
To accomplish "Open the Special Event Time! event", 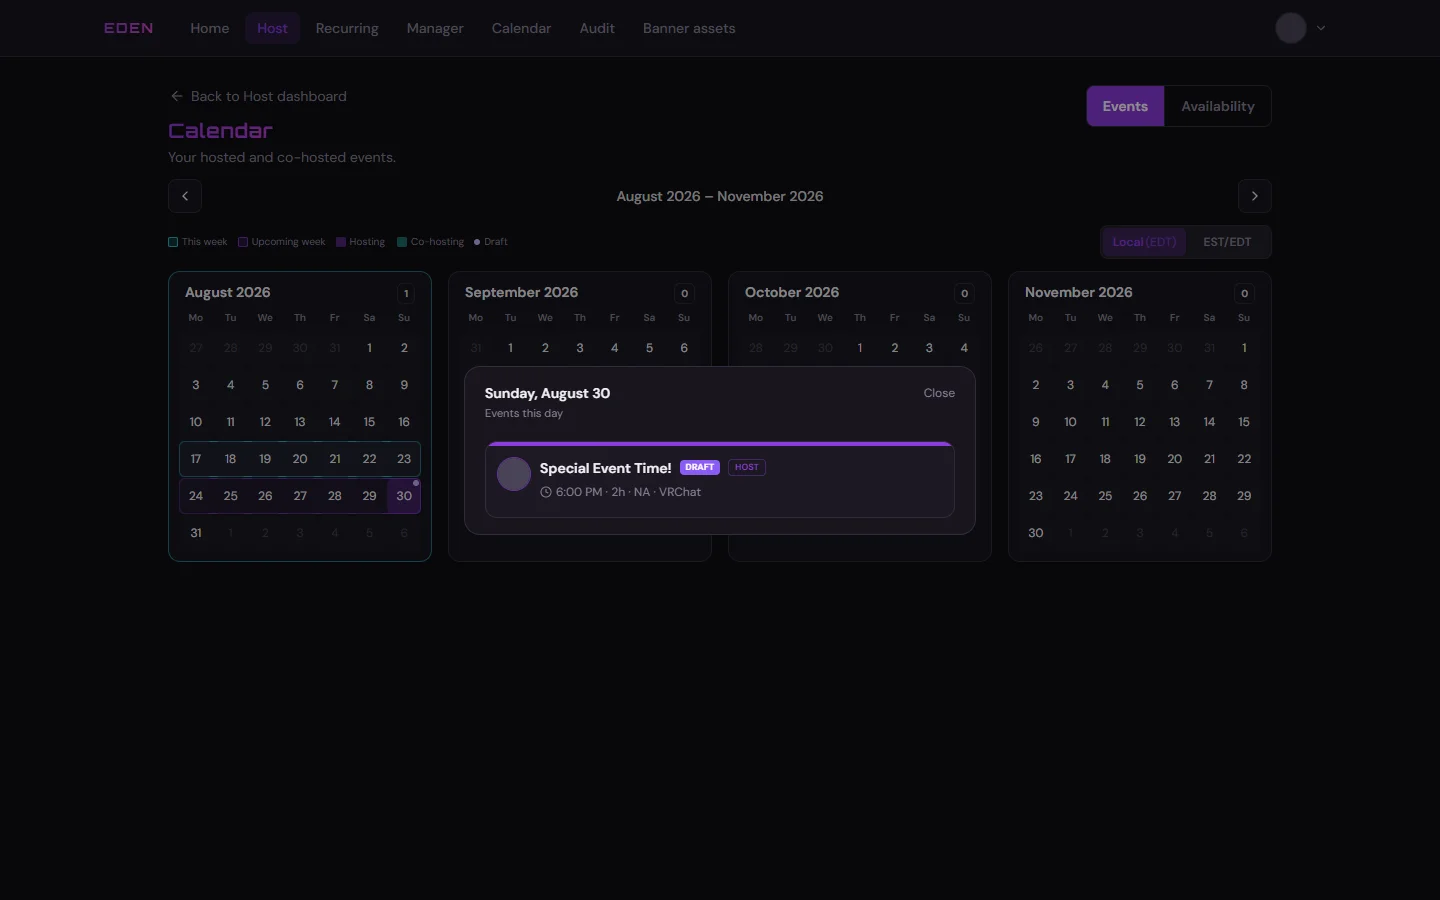I will click(x=720, y=479).
